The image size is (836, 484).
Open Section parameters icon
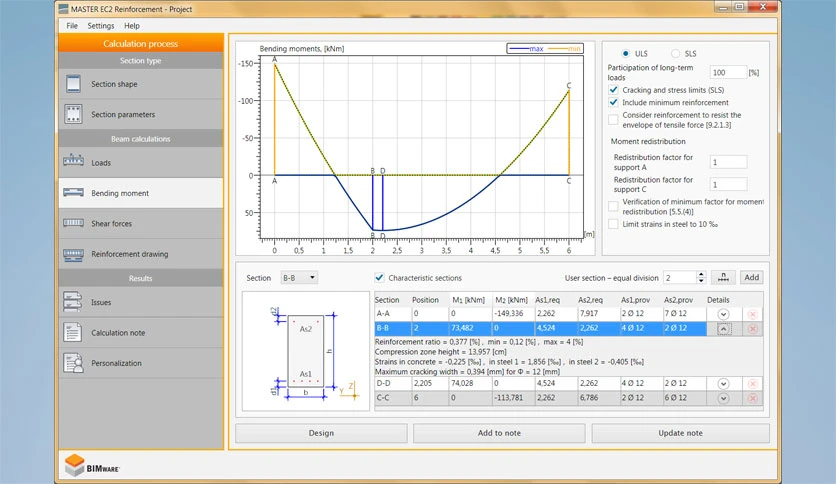tap(74, 114)
